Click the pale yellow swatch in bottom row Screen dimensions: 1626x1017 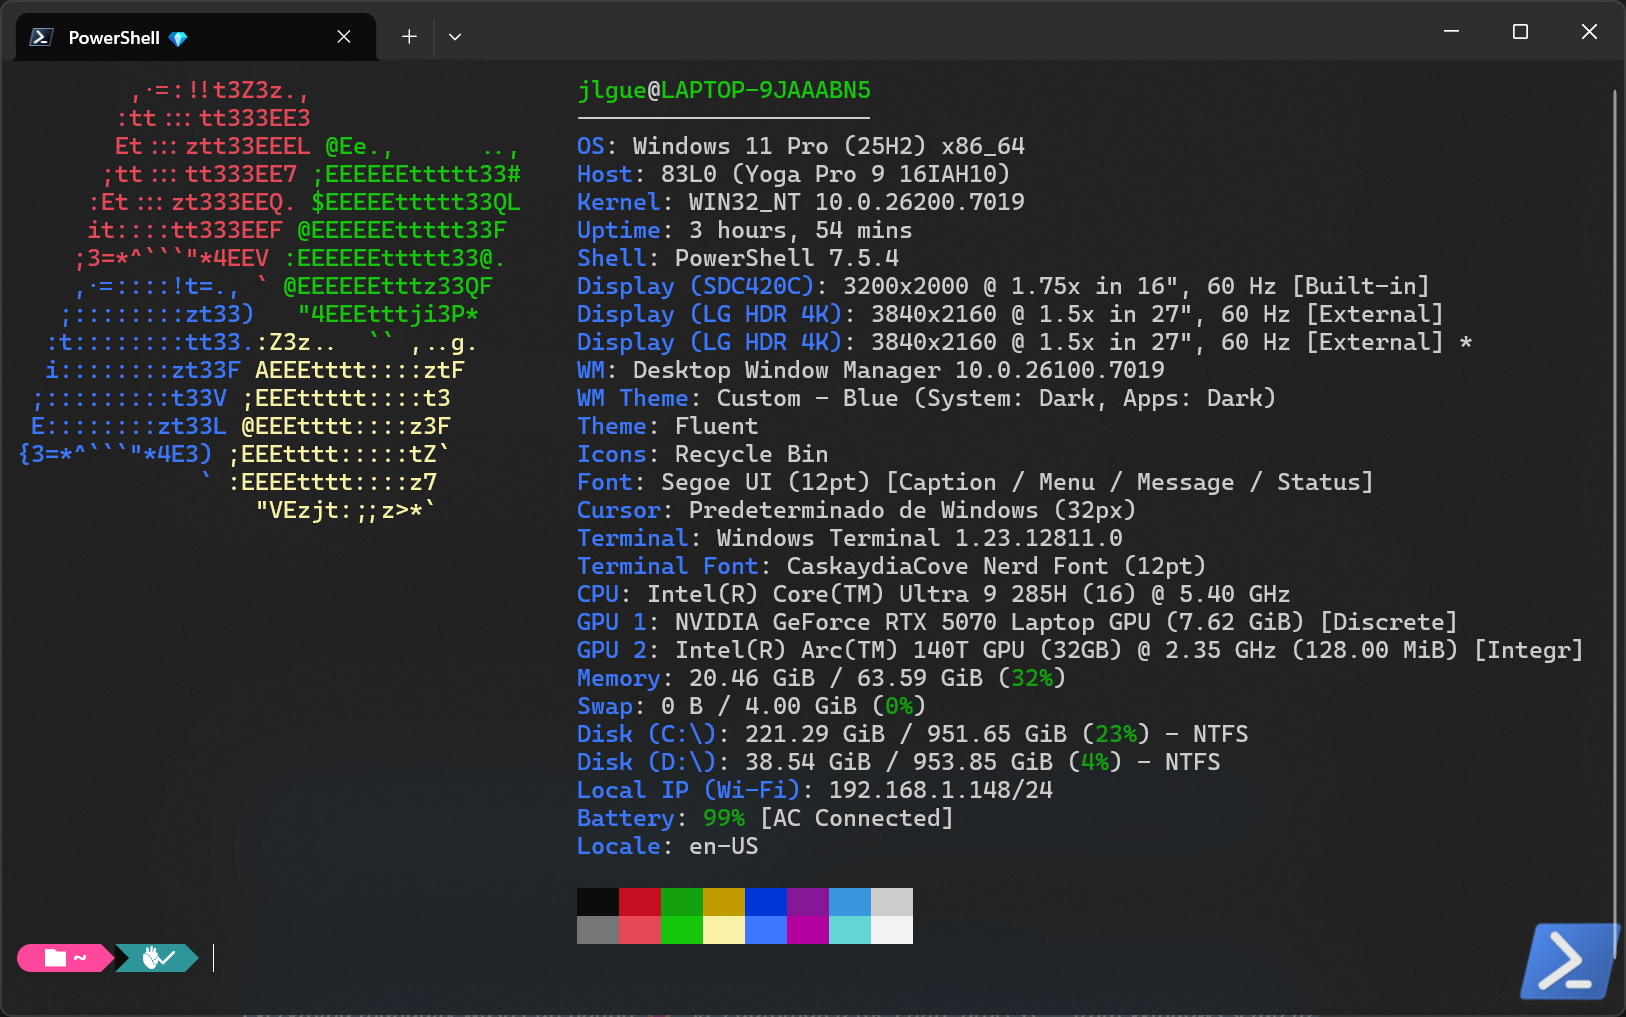[723, 930]
